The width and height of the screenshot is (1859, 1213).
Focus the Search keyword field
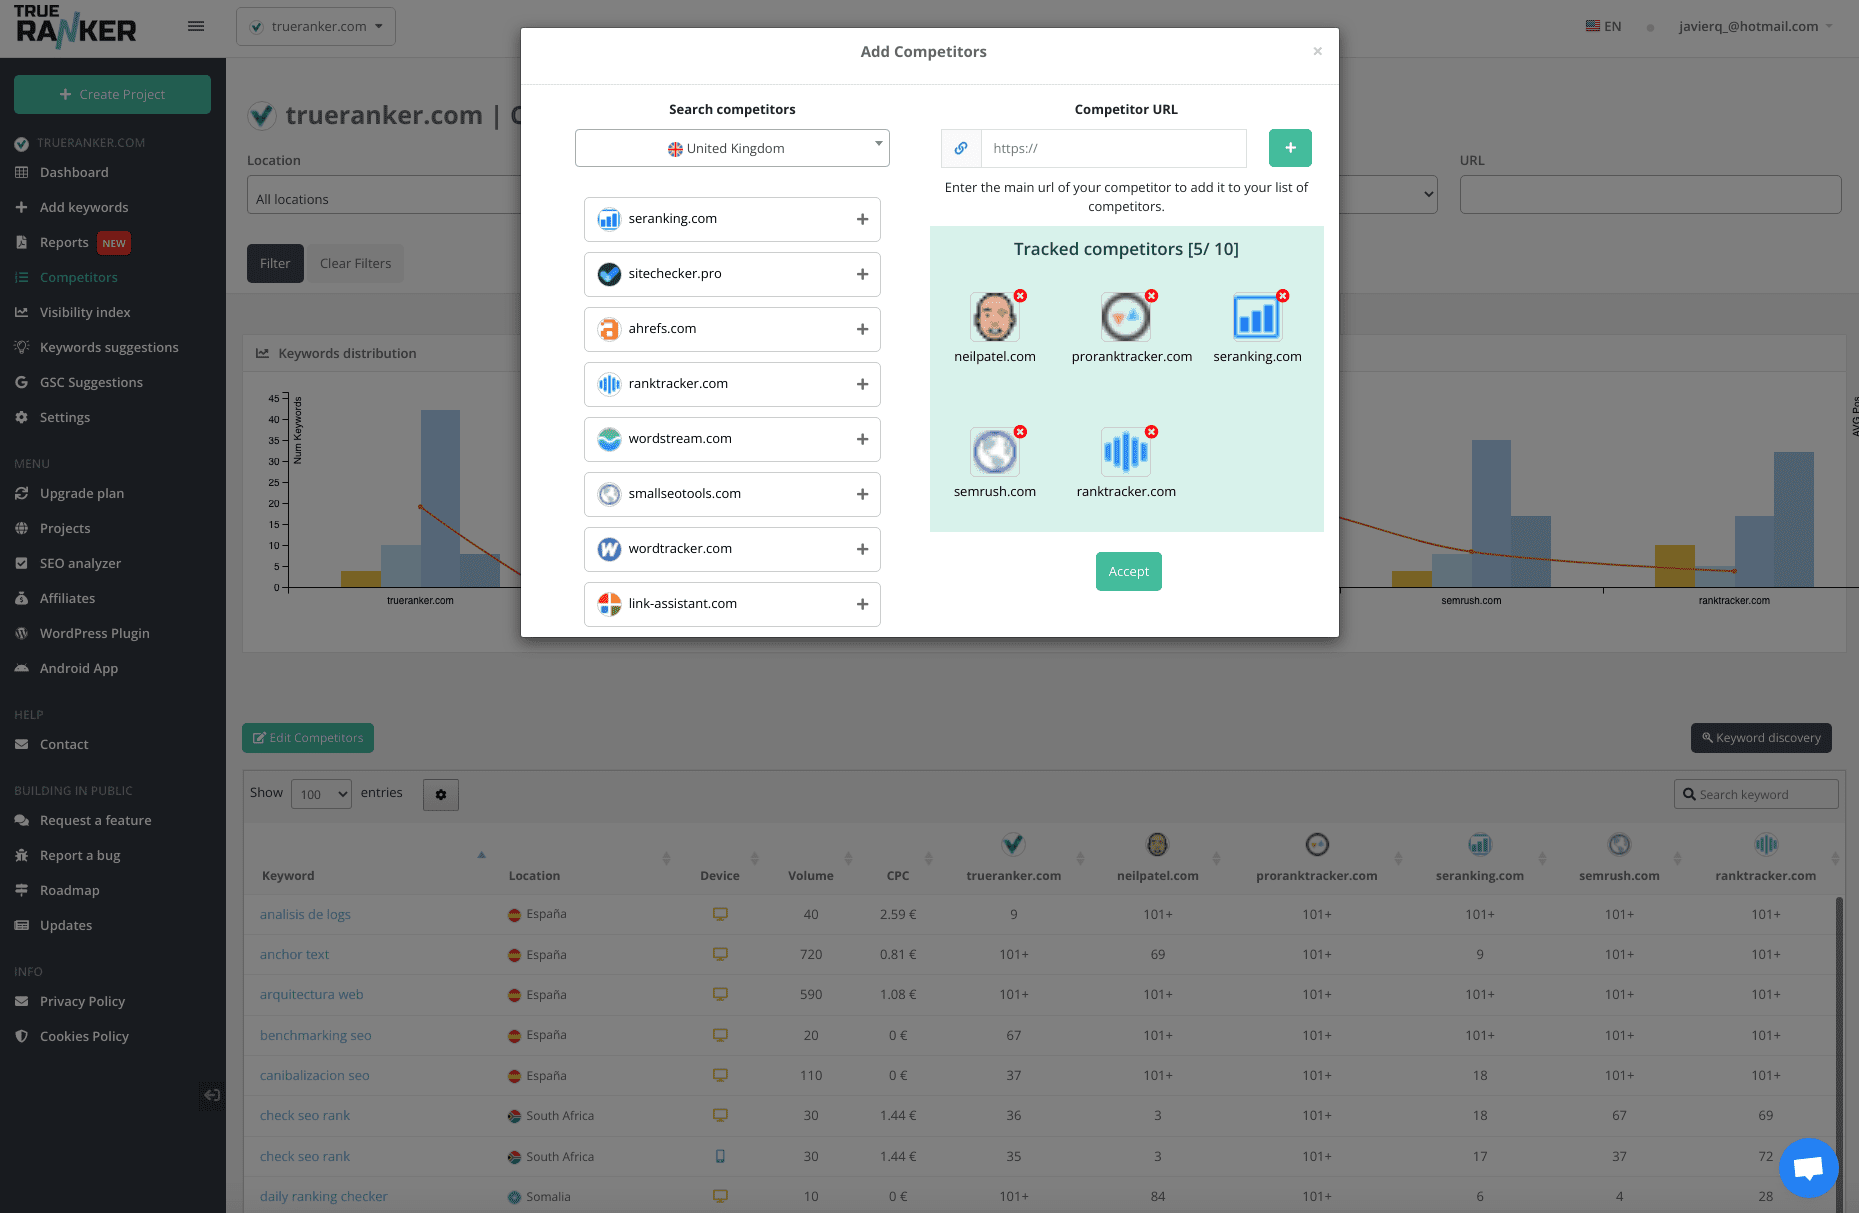point(1756,794)
